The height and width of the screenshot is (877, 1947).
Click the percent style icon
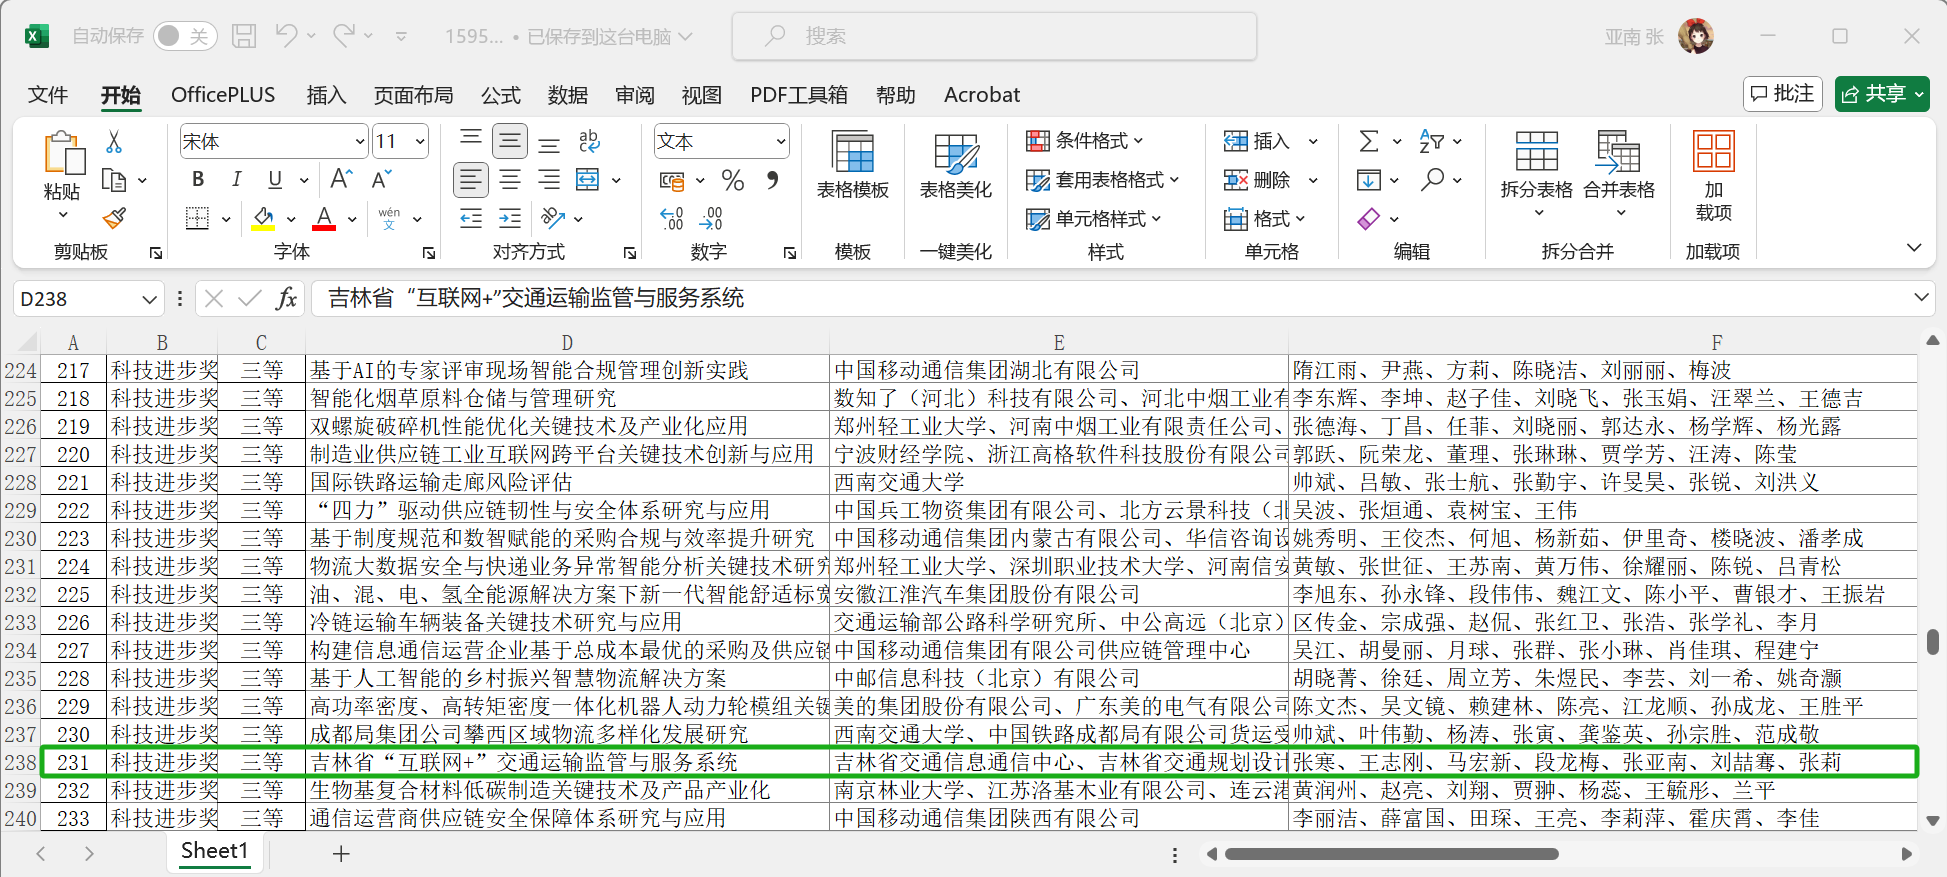(733, 181)
